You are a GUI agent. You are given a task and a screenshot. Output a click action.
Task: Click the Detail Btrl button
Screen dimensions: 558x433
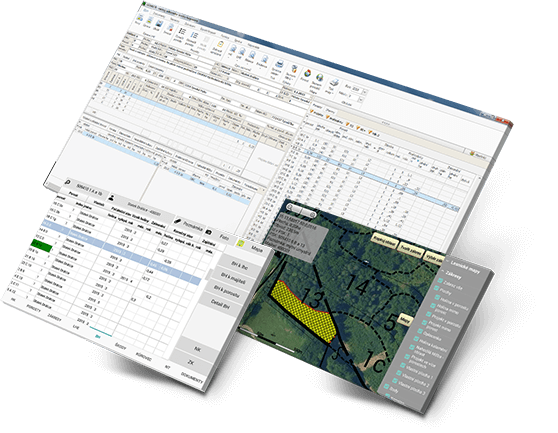point(220,304)
